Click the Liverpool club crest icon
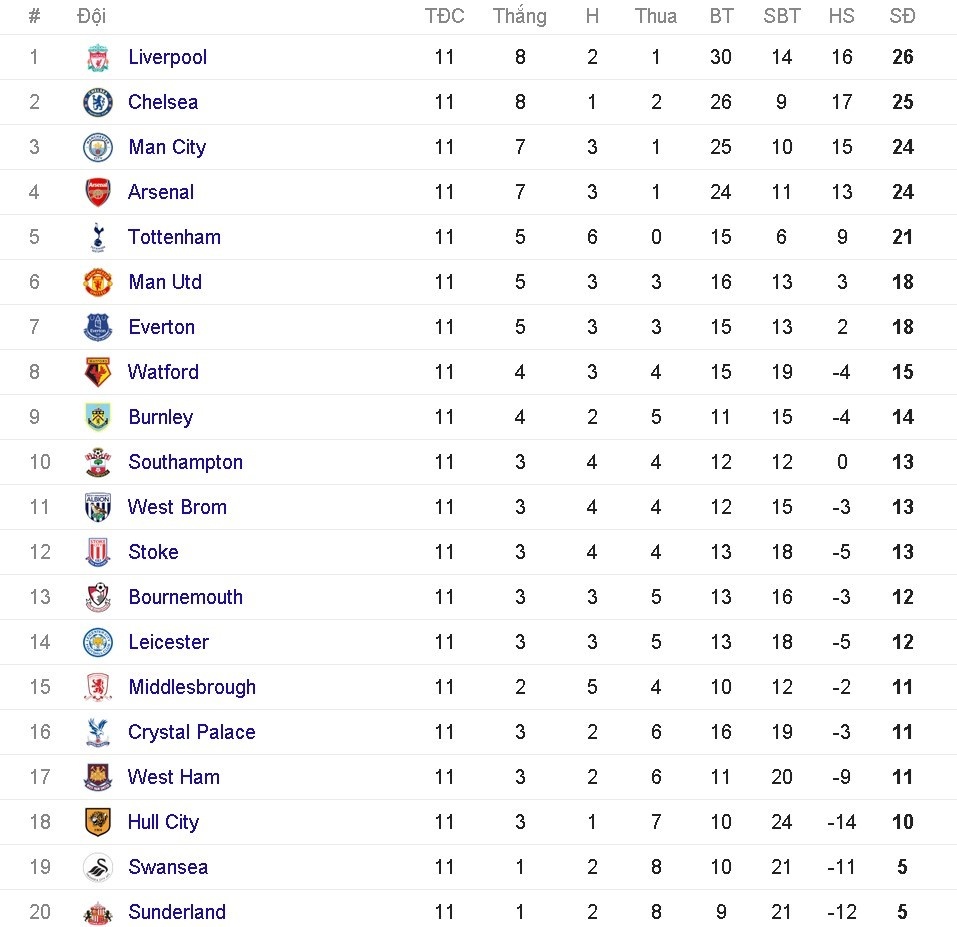Viewport: 957px width, 927px height. 97,57
